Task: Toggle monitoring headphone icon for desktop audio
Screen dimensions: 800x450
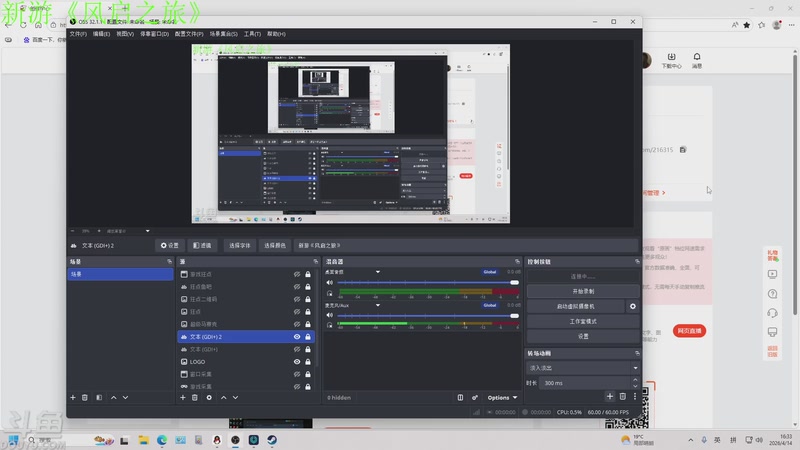Action: [x=330, y=293]
